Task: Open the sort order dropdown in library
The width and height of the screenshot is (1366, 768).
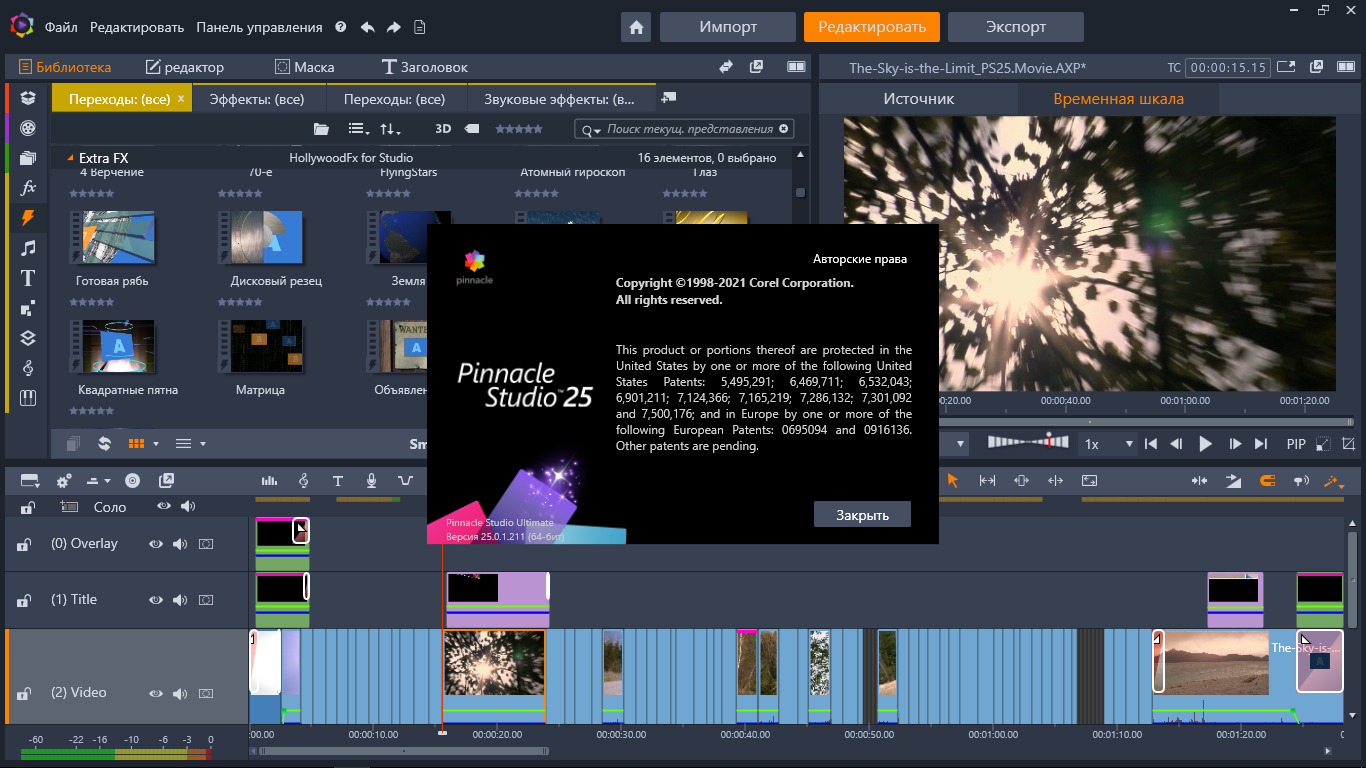Action: [x=390, y=129]
